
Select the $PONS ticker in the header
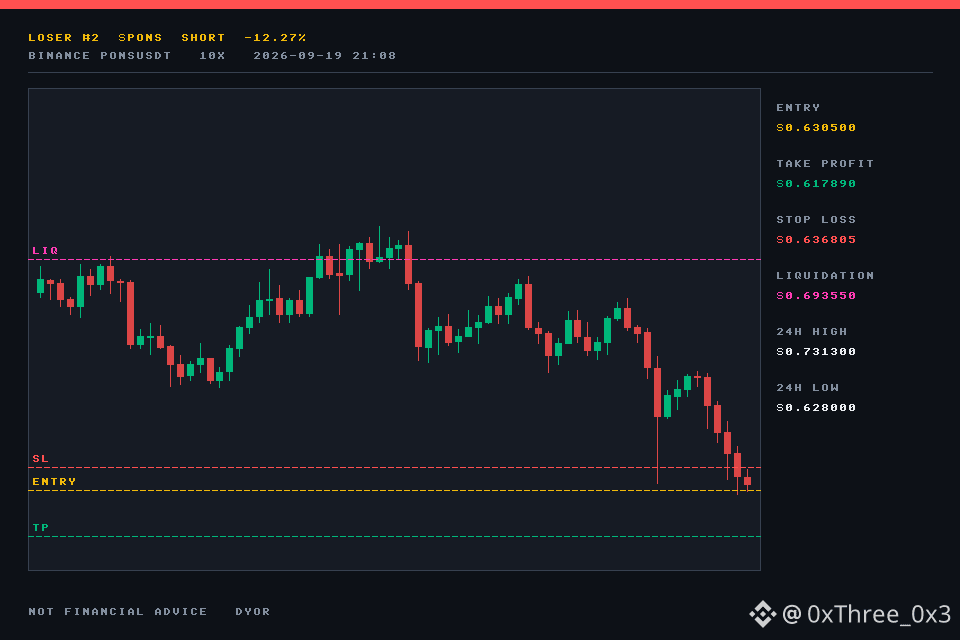(x=140, y=37)
